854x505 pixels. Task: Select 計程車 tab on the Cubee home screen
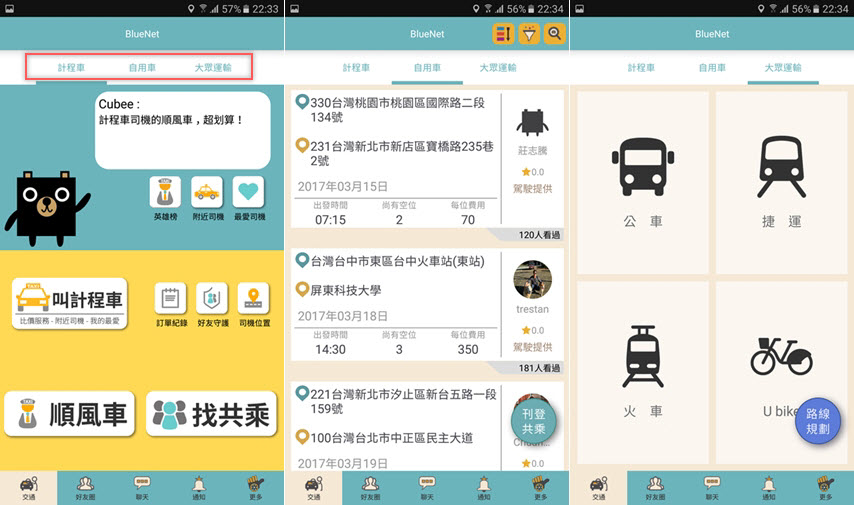tap(71, 68)
